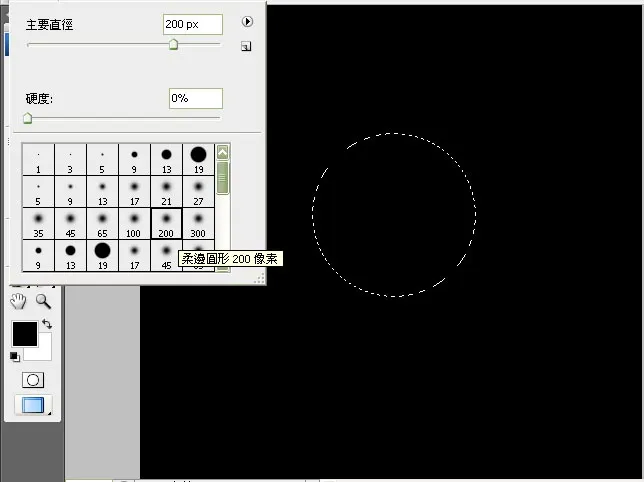This screenshot has width=644, height=482.
Task: Click the main diameter slider handle
Action: coord(174,44)
